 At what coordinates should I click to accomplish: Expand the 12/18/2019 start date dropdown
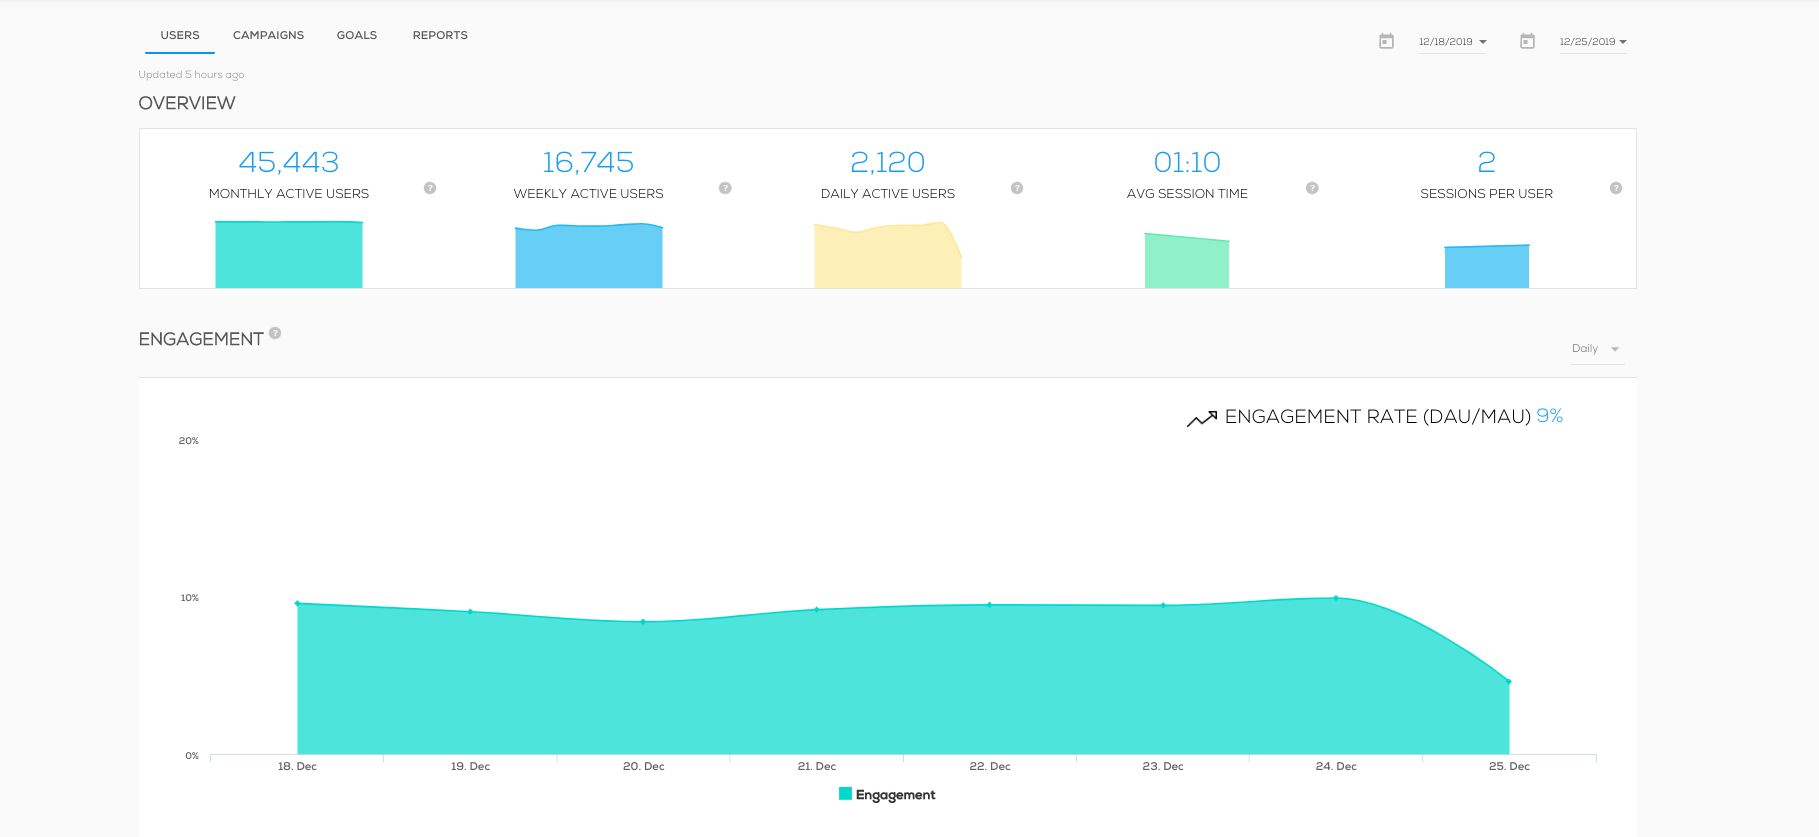(x=1453, y=42)
